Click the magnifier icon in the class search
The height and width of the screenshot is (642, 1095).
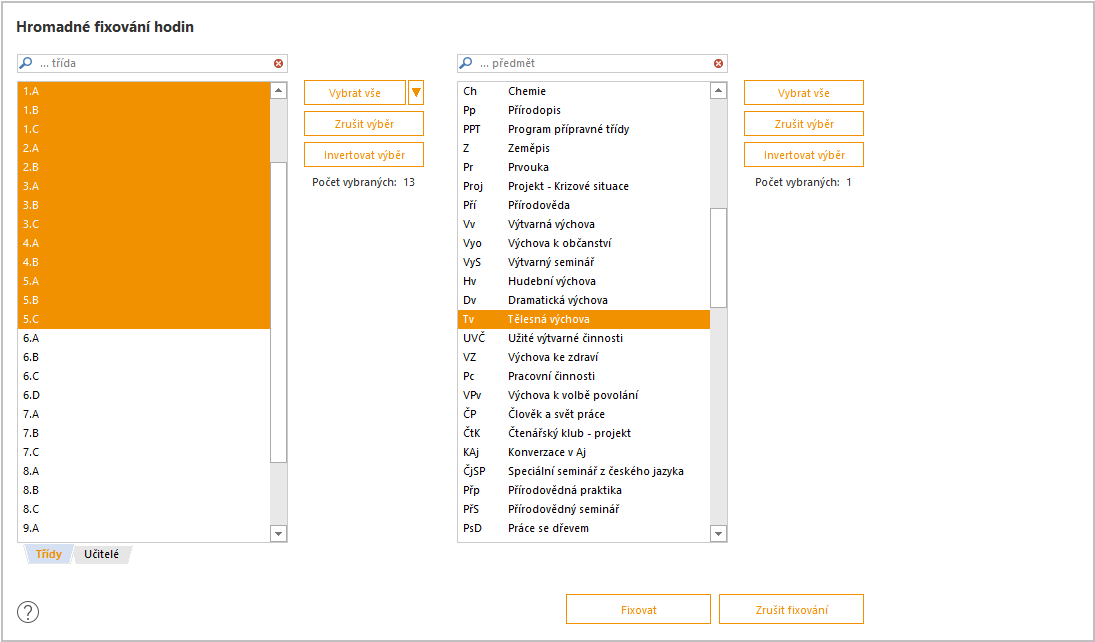point(26,63)
